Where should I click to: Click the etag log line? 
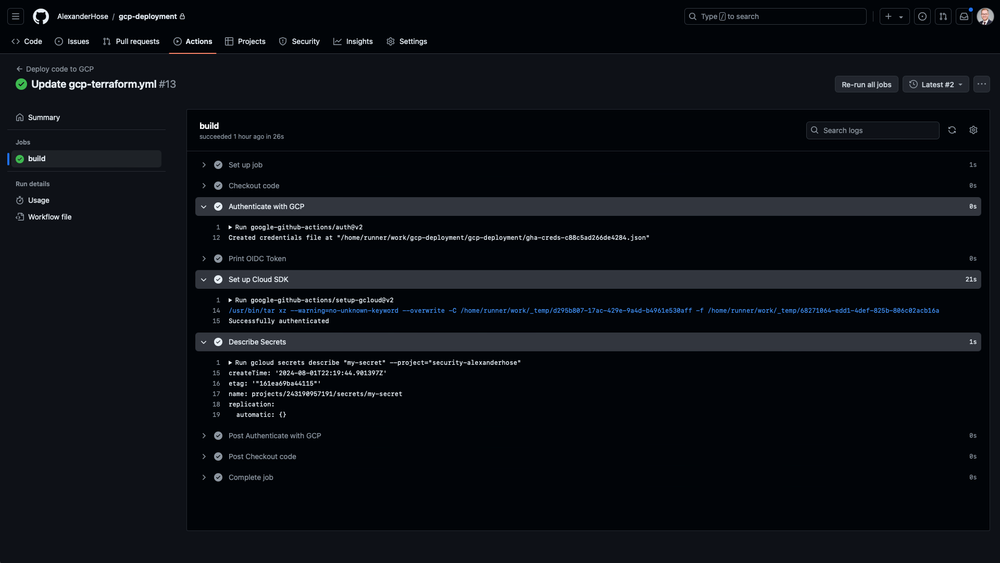[275, 383]
